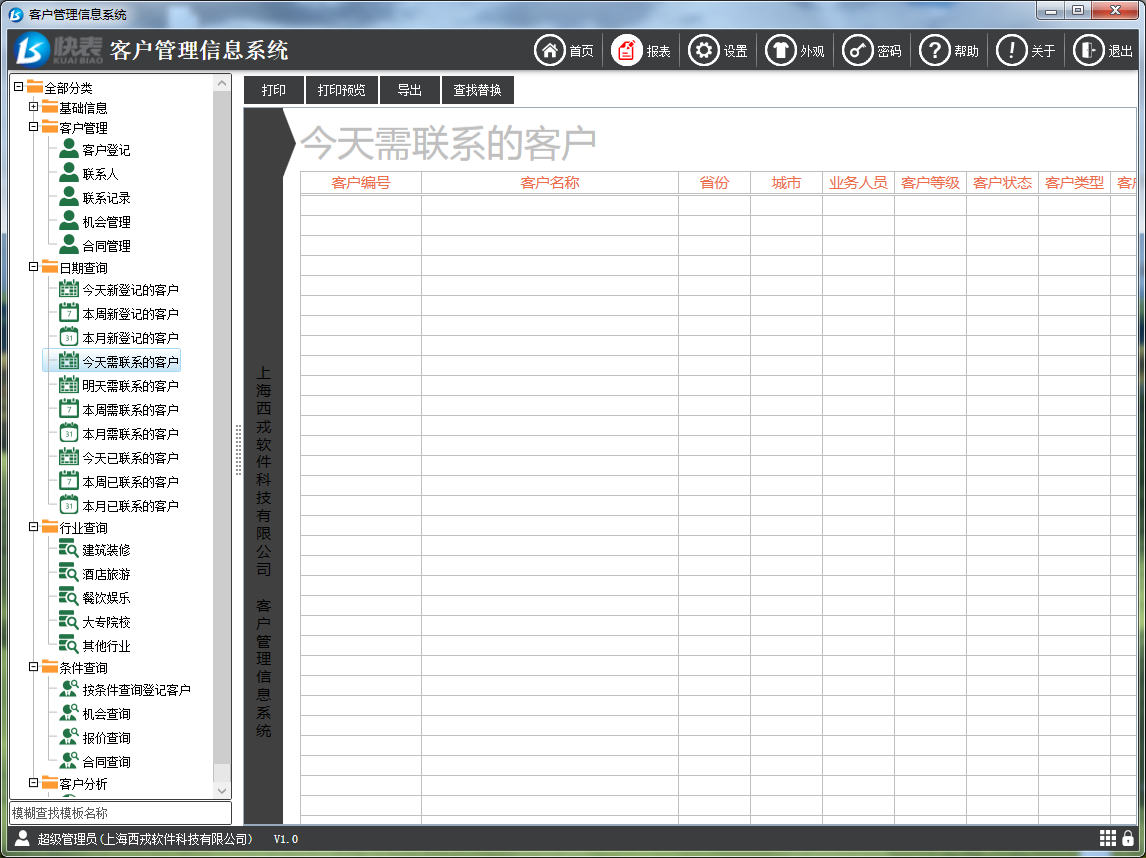
Task: Click search icon beside 酒店旅游
Action: click(x=69, y=574)
